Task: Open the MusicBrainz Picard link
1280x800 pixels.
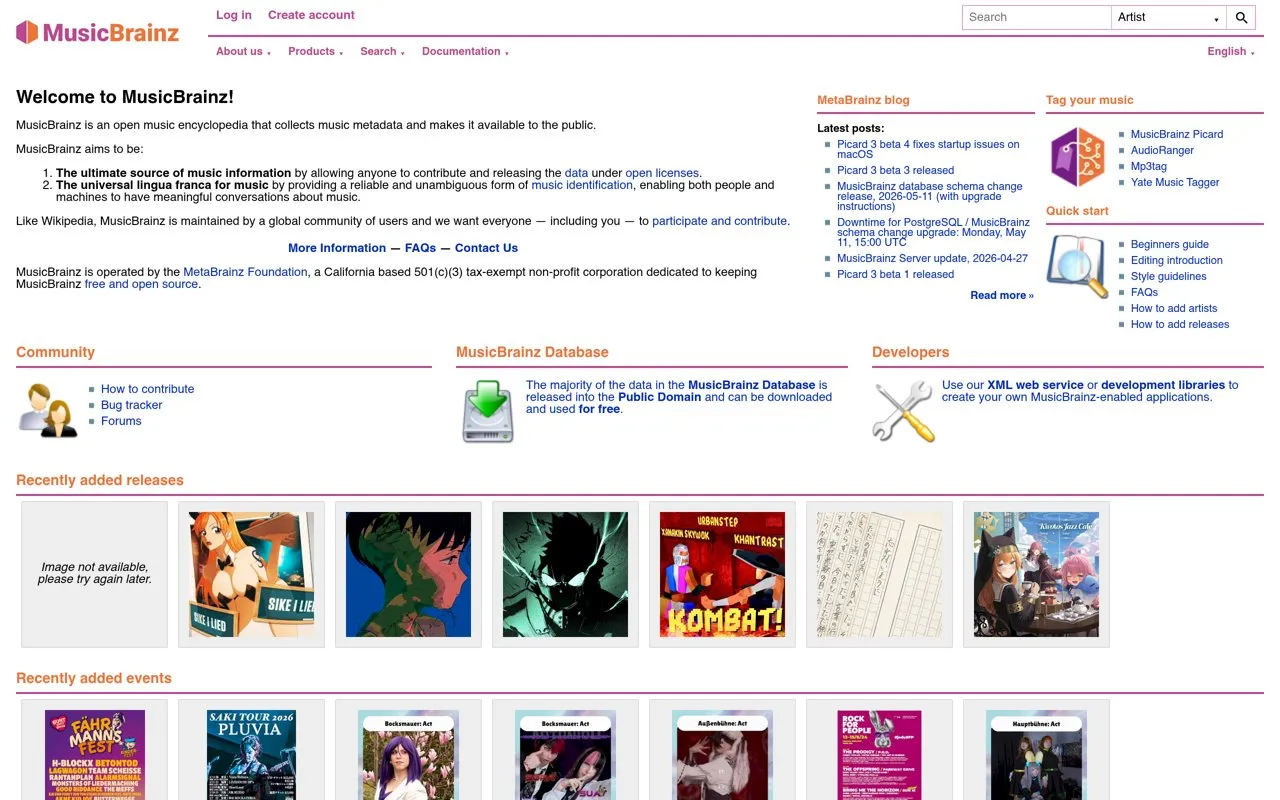Action: tap(1177, 134)
